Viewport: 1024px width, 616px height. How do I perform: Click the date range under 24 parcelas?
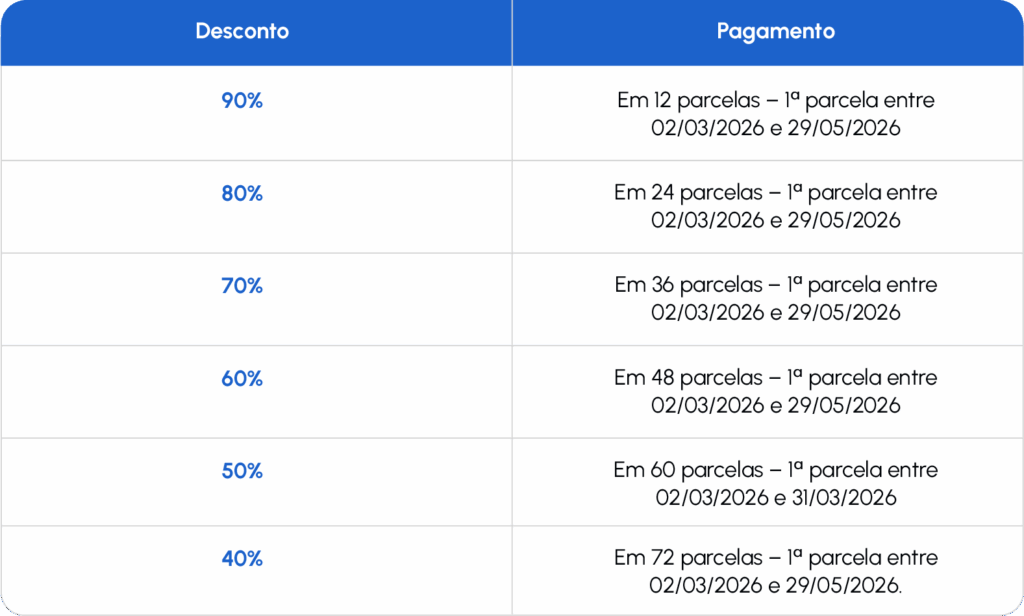pos(775,220)
